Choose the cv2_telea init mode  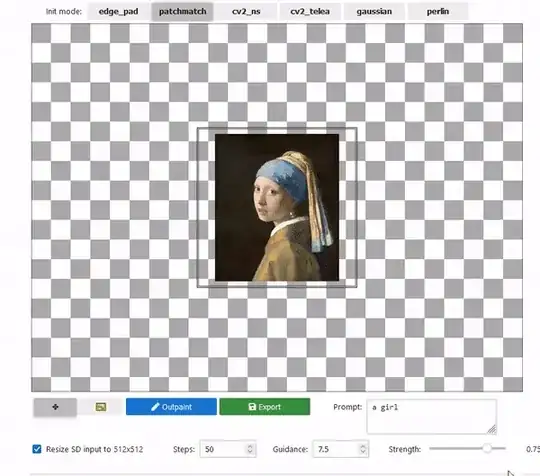(310, 11)
